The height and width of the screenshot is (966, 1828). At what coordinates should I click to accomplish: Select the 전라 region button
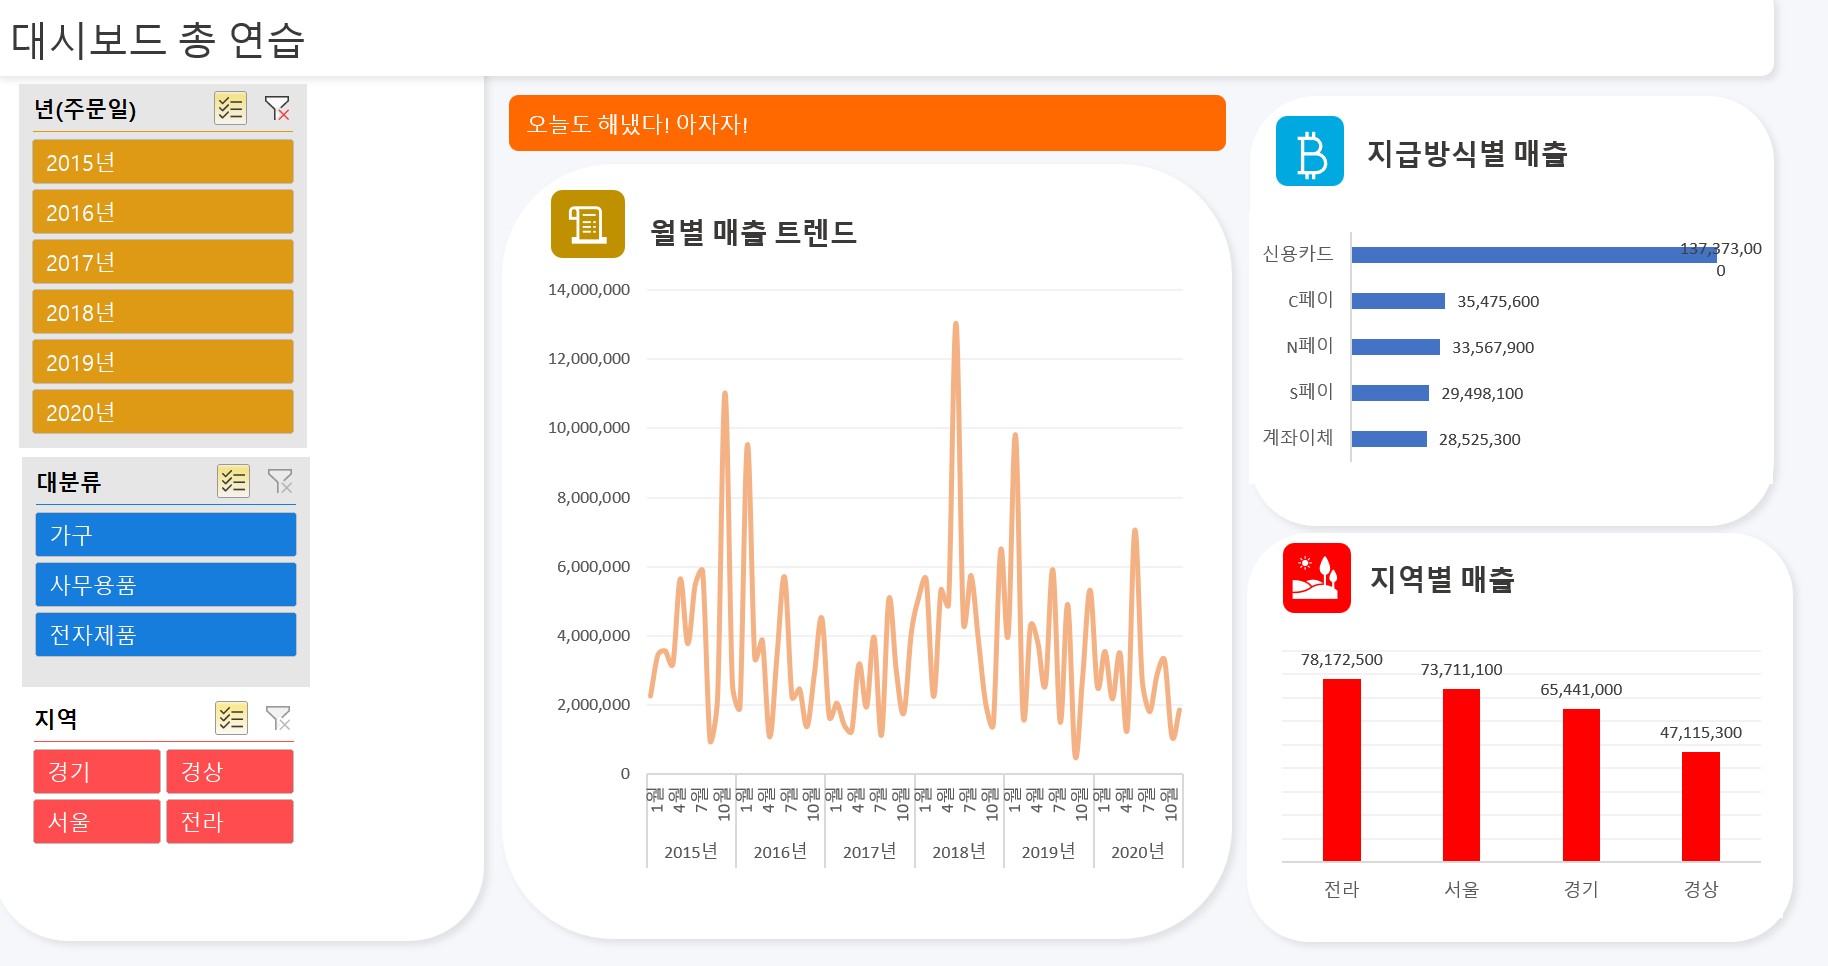[x=229, y=821]
